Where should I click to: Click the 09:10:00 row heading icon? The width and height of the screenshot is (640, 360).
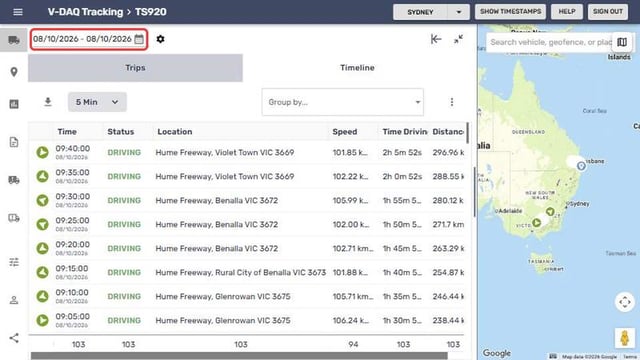tap(42, 296)
